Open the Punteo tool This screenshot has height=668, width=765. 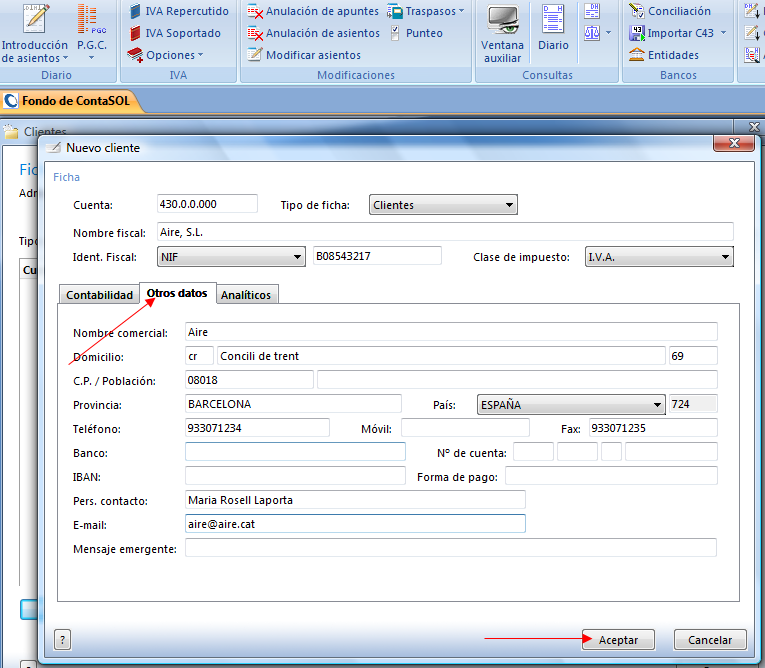click(416, 33)
